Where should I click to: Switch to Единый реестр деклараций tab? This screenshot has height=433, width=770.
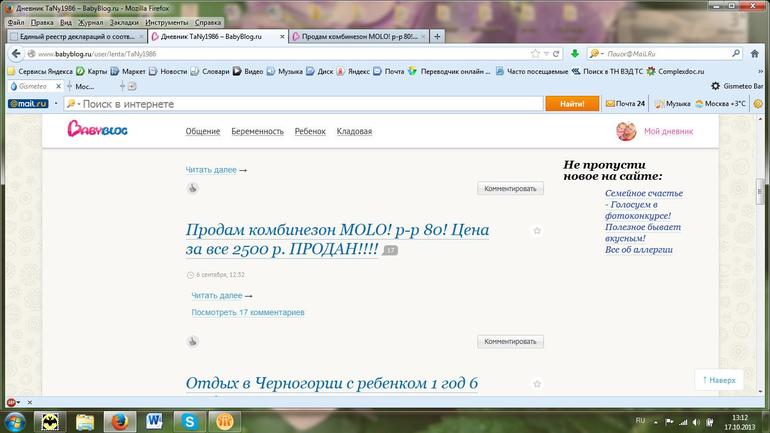(x=77, y=36)
